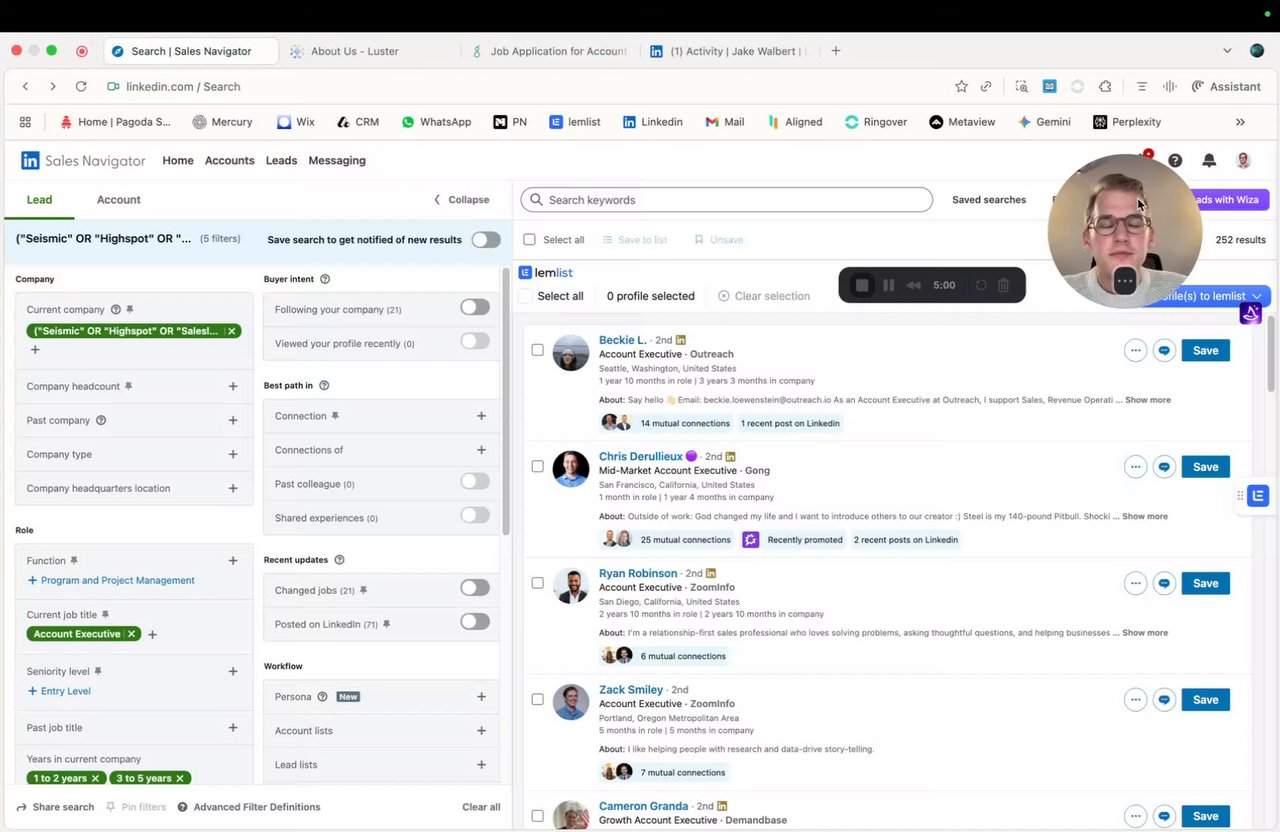This screenshot has height=832, width=1280.
Task: Stop the screen recording
Action: [x=862, y=285]
